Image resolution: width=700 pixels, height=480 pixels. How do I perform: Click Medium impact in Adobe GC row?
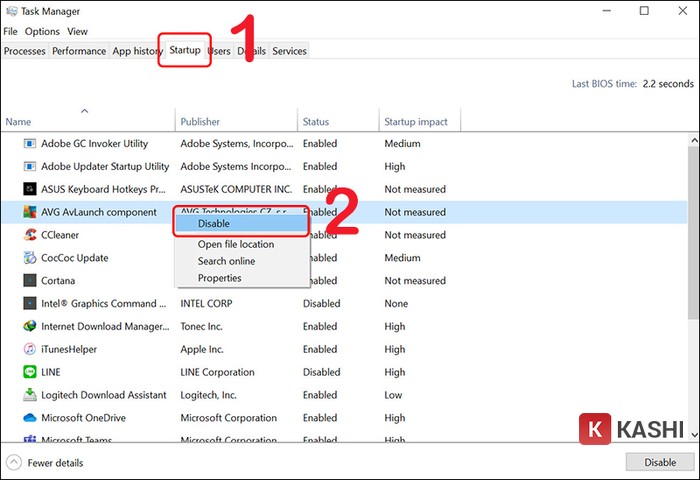tap(402, 144)
